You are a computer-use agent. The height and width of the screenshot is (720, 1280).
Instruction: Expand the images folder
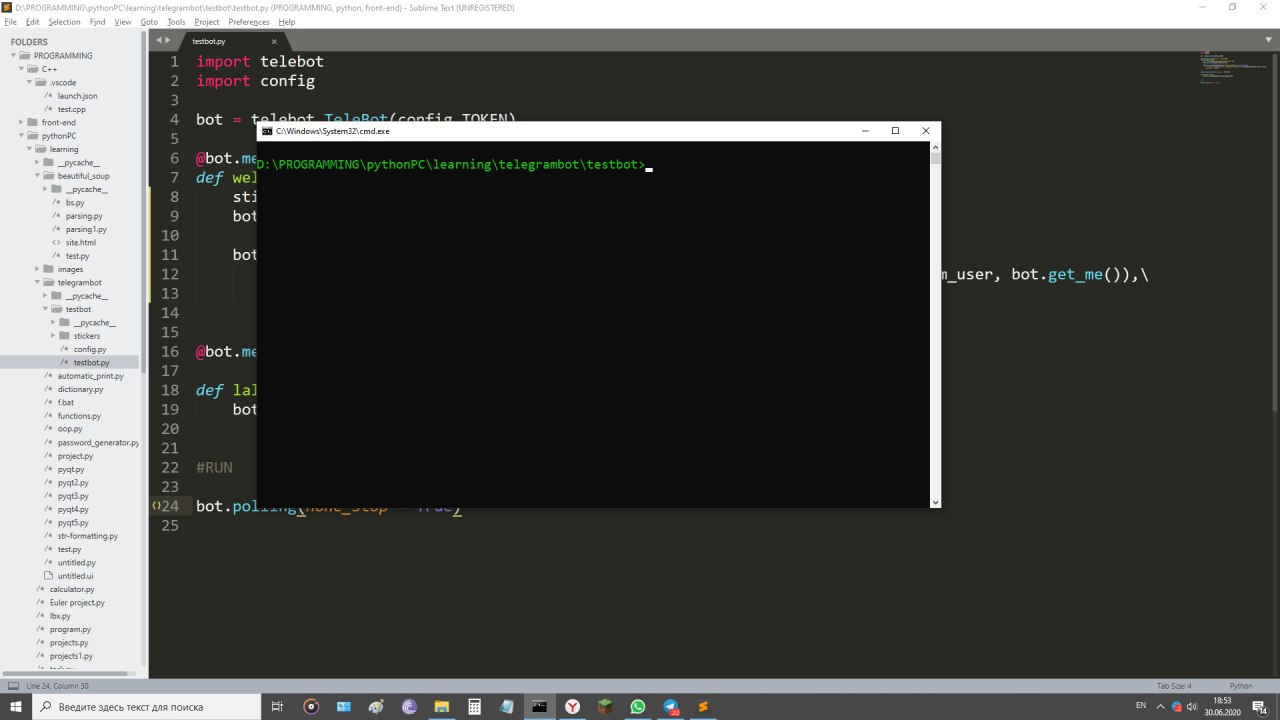(x=37, y=269)
